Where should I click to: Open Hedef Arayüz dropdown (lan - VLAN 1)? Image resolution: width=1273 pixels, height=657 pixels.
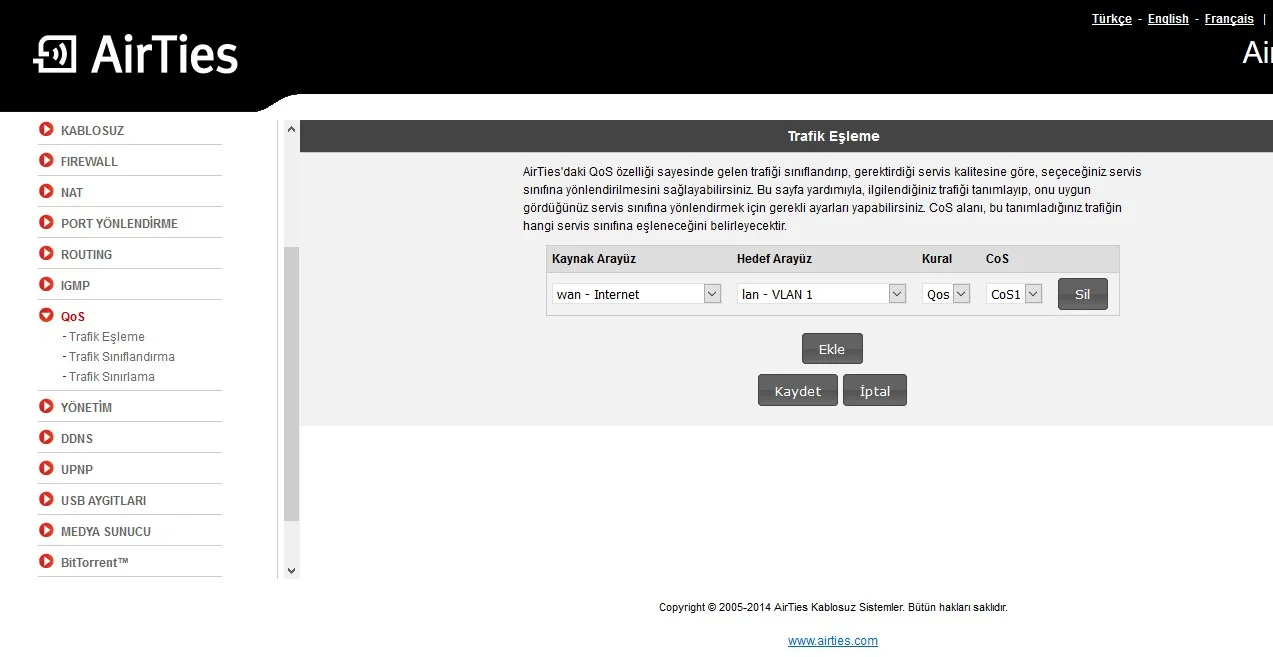pos(822,294)
